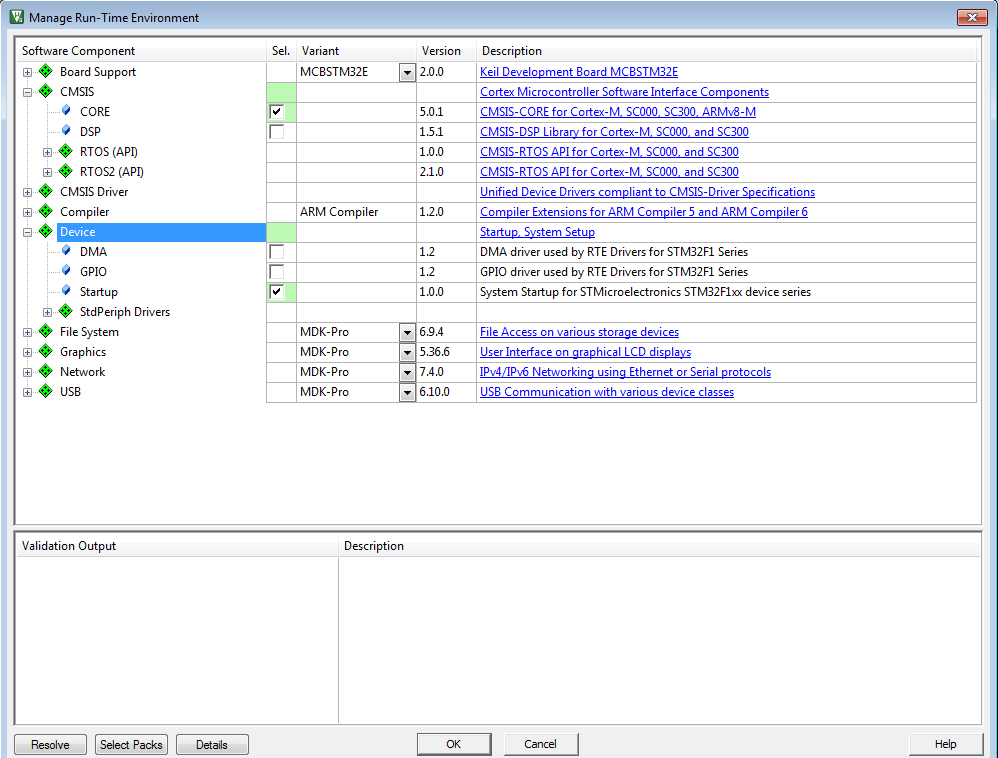
Task: Click the Version column header
Action: tap(446, 50)
